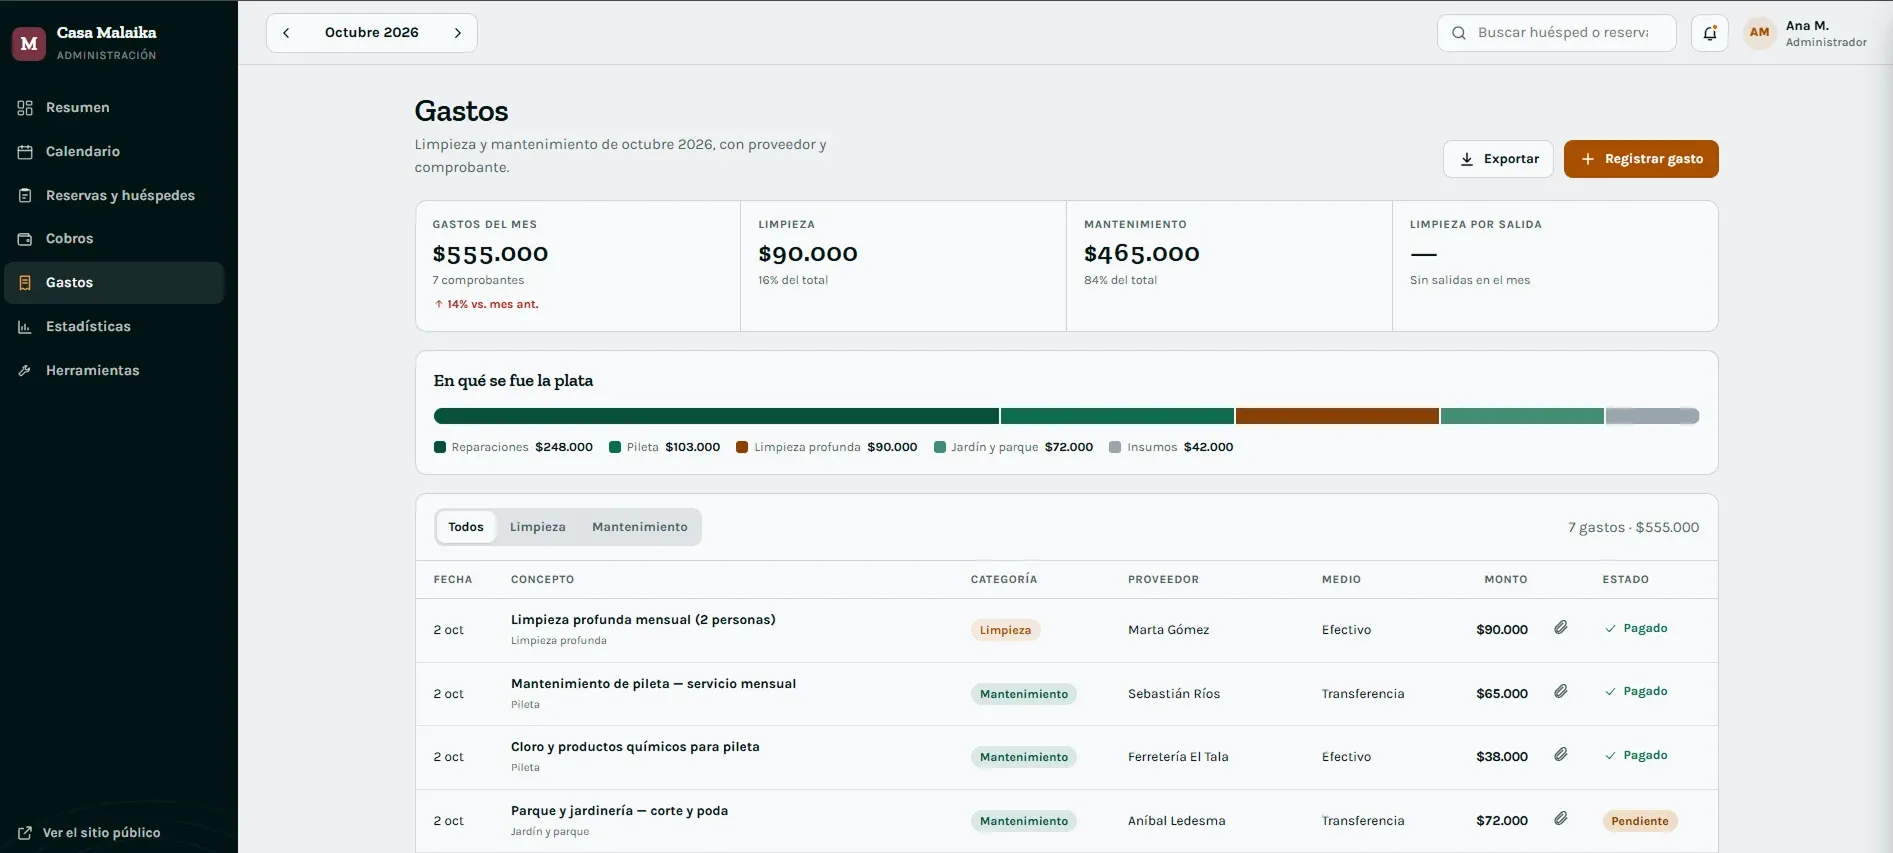Click the Insumos gray bar segment
This screenshot has width=1893, height=853.
click(x=1652, y=416)
